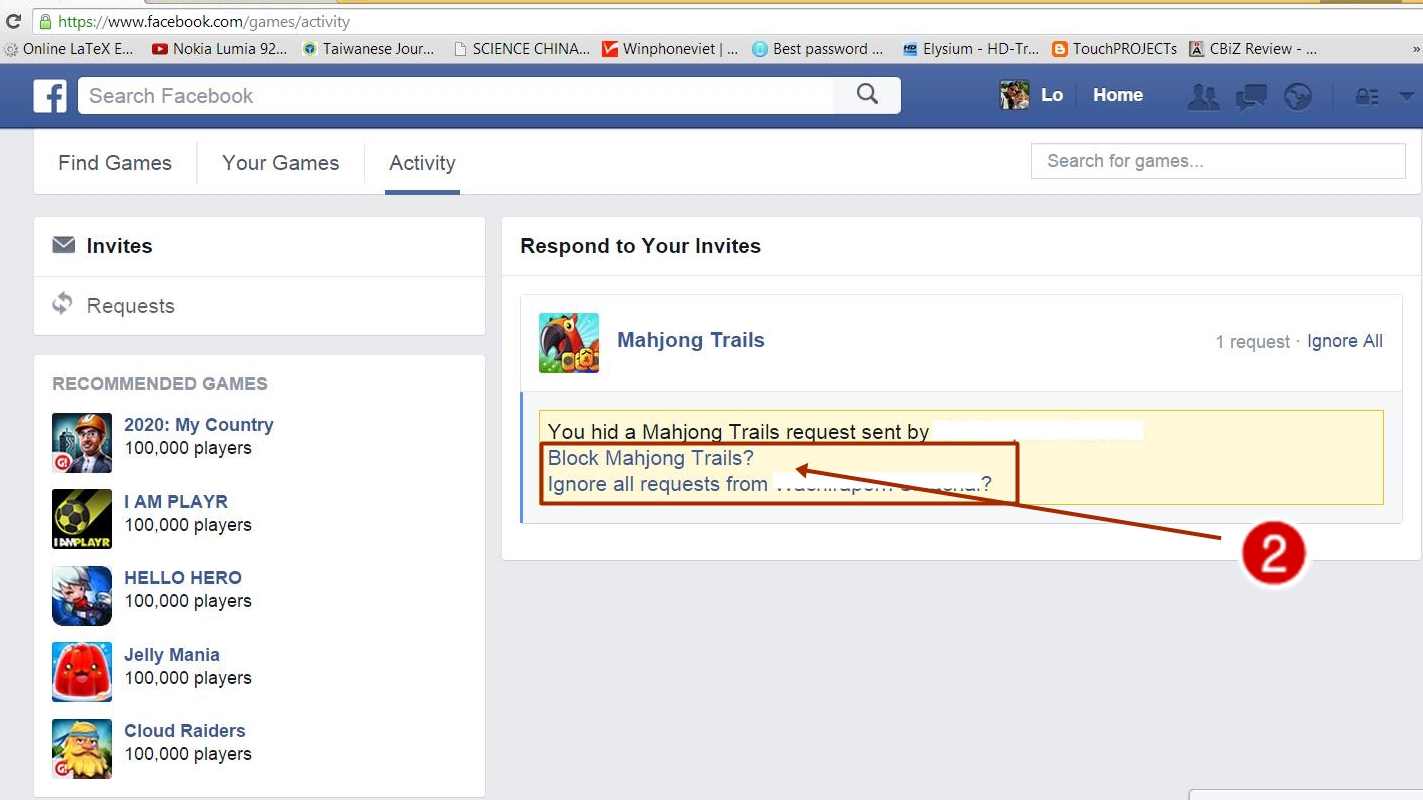Screen dimensions: 1423x800
Task: Open the 2020: My Country game icon
Action: click(82, 443)
